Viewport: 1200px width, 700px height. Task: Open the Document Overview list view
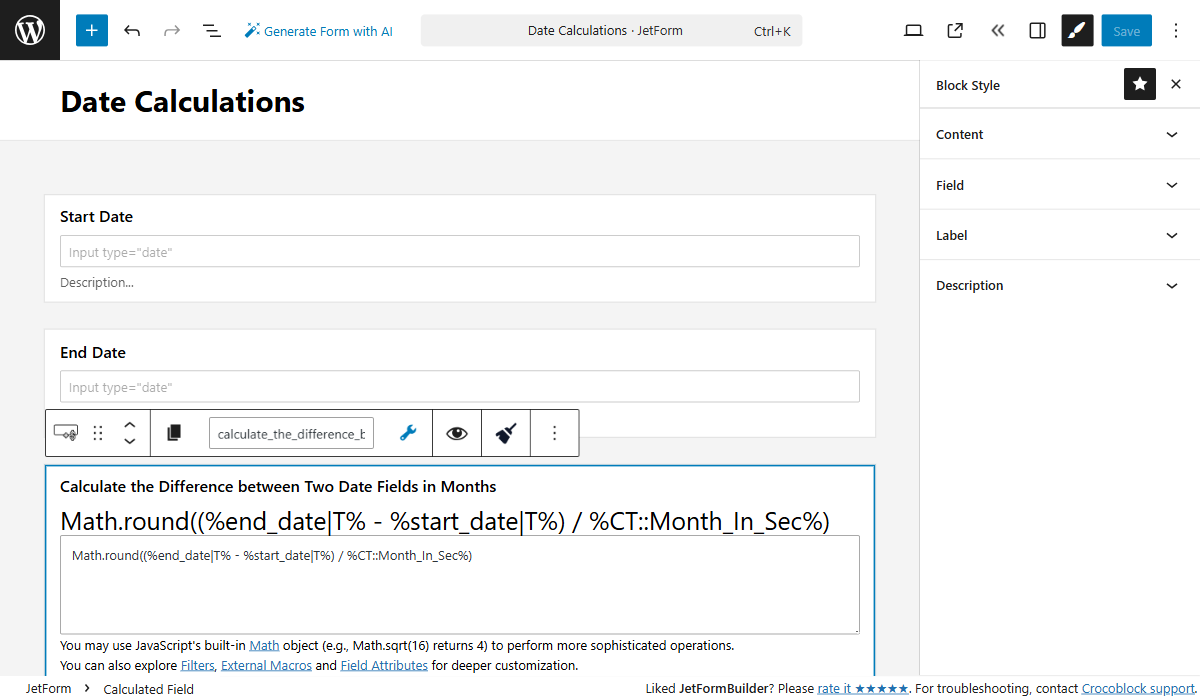[x=212, y=30]
